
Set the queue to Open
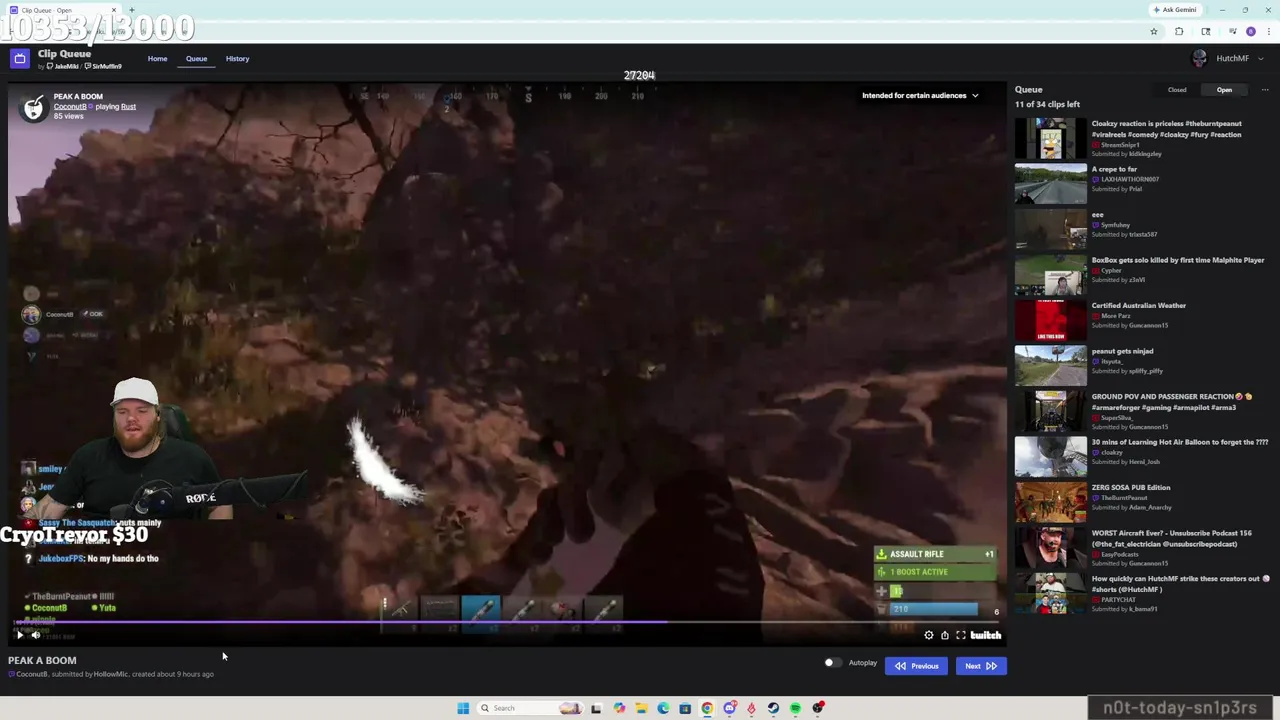pos(1224,90)
